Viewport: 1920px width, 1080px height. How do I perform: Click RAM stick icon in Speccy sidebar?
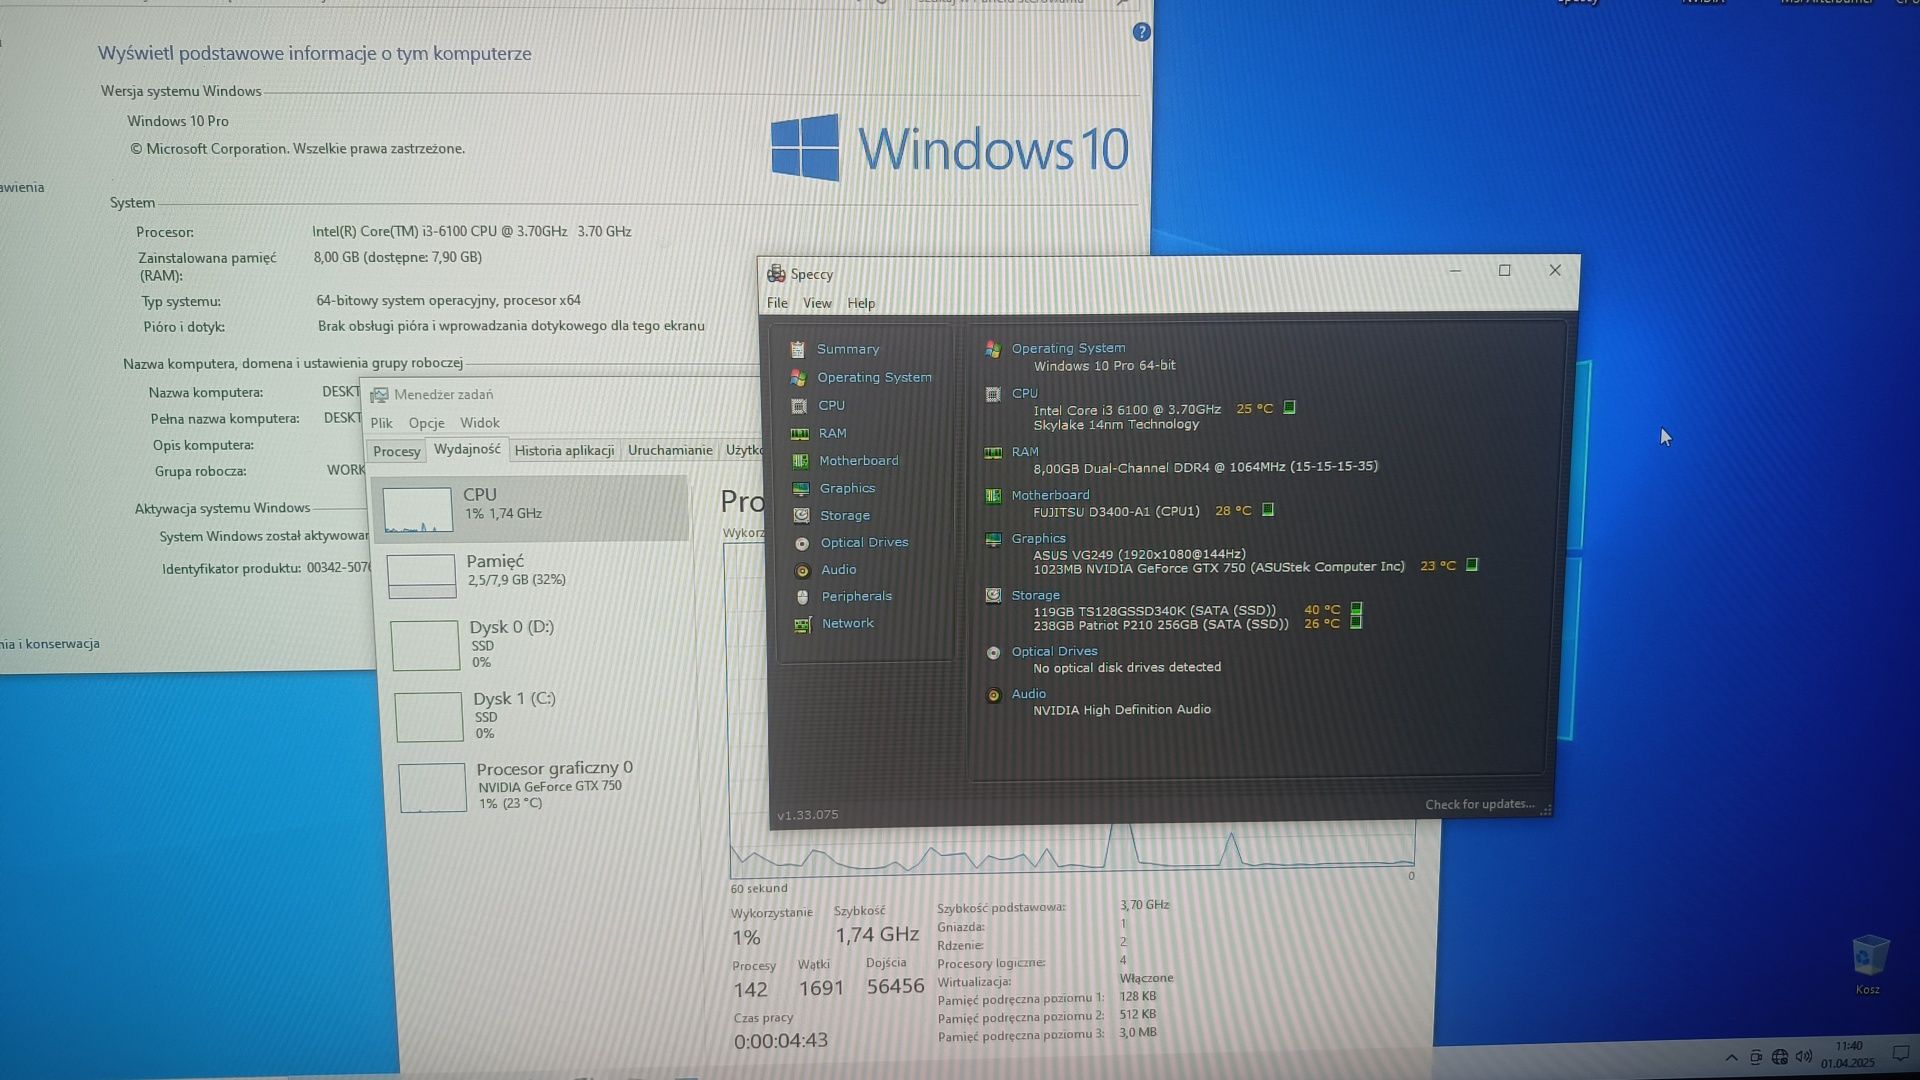point(799,434)
